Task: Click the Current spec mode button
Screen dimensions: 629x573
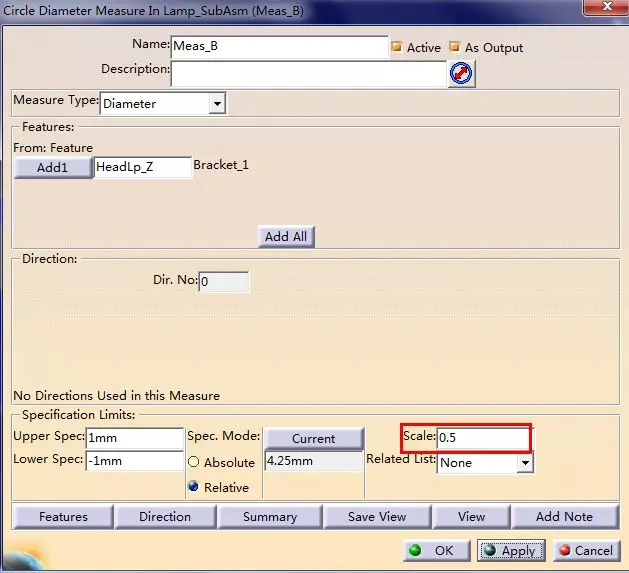Action: point(313,438)
